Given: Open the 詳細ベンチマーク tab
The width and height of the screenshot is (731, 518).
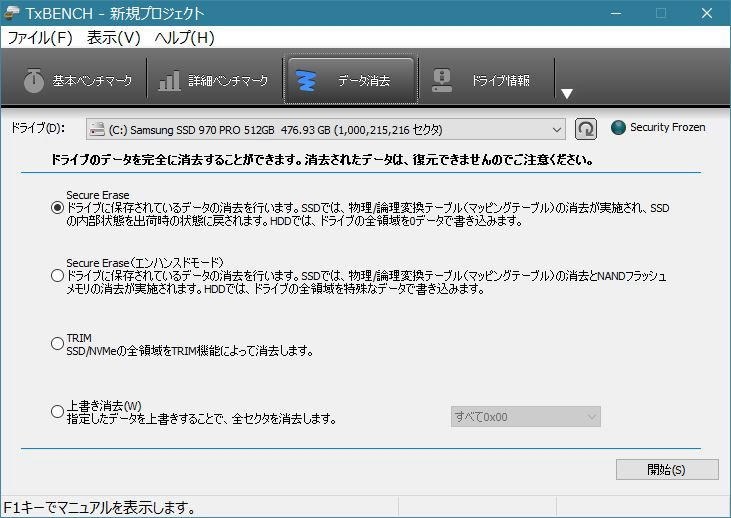Looking at the screenshot, I should point(213,80).
